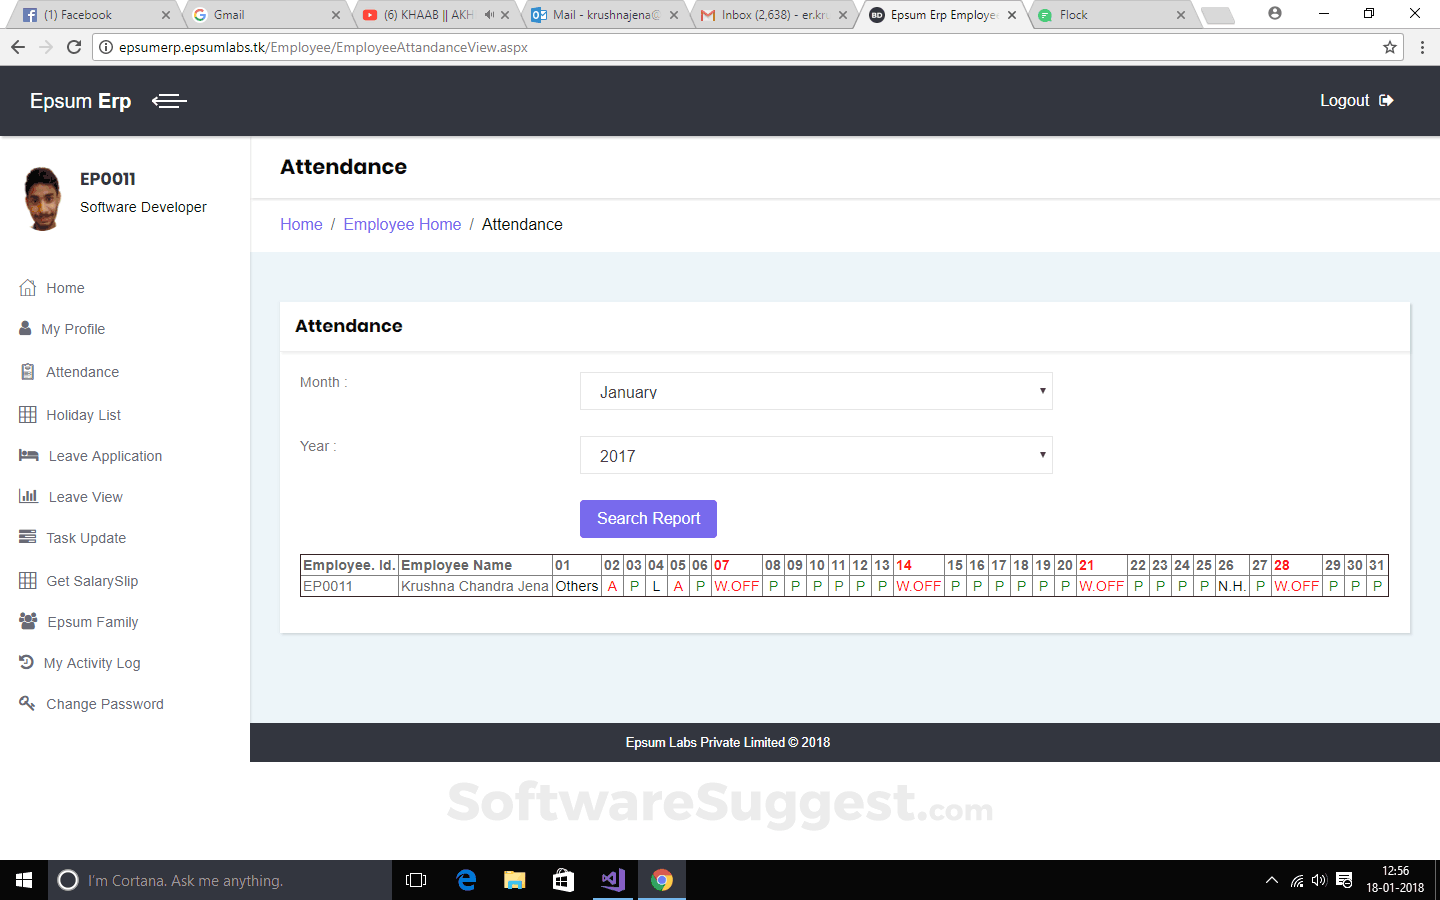View My Activity Log via its history icon
Image resolution: width=1440 pixels, height=900 pixels.
pos(25,662)
